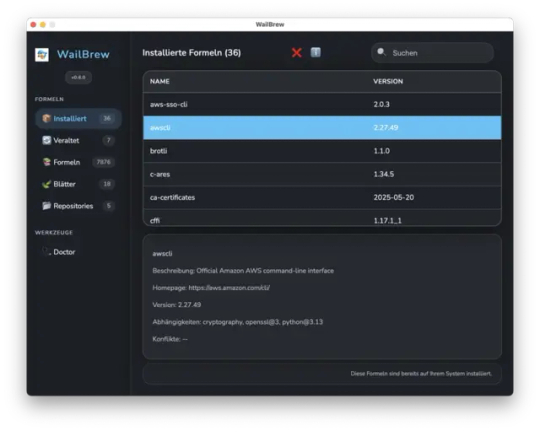This screenshot has width=540, height=431.
Task: Open the Installiert section
Action: (79, 119)
